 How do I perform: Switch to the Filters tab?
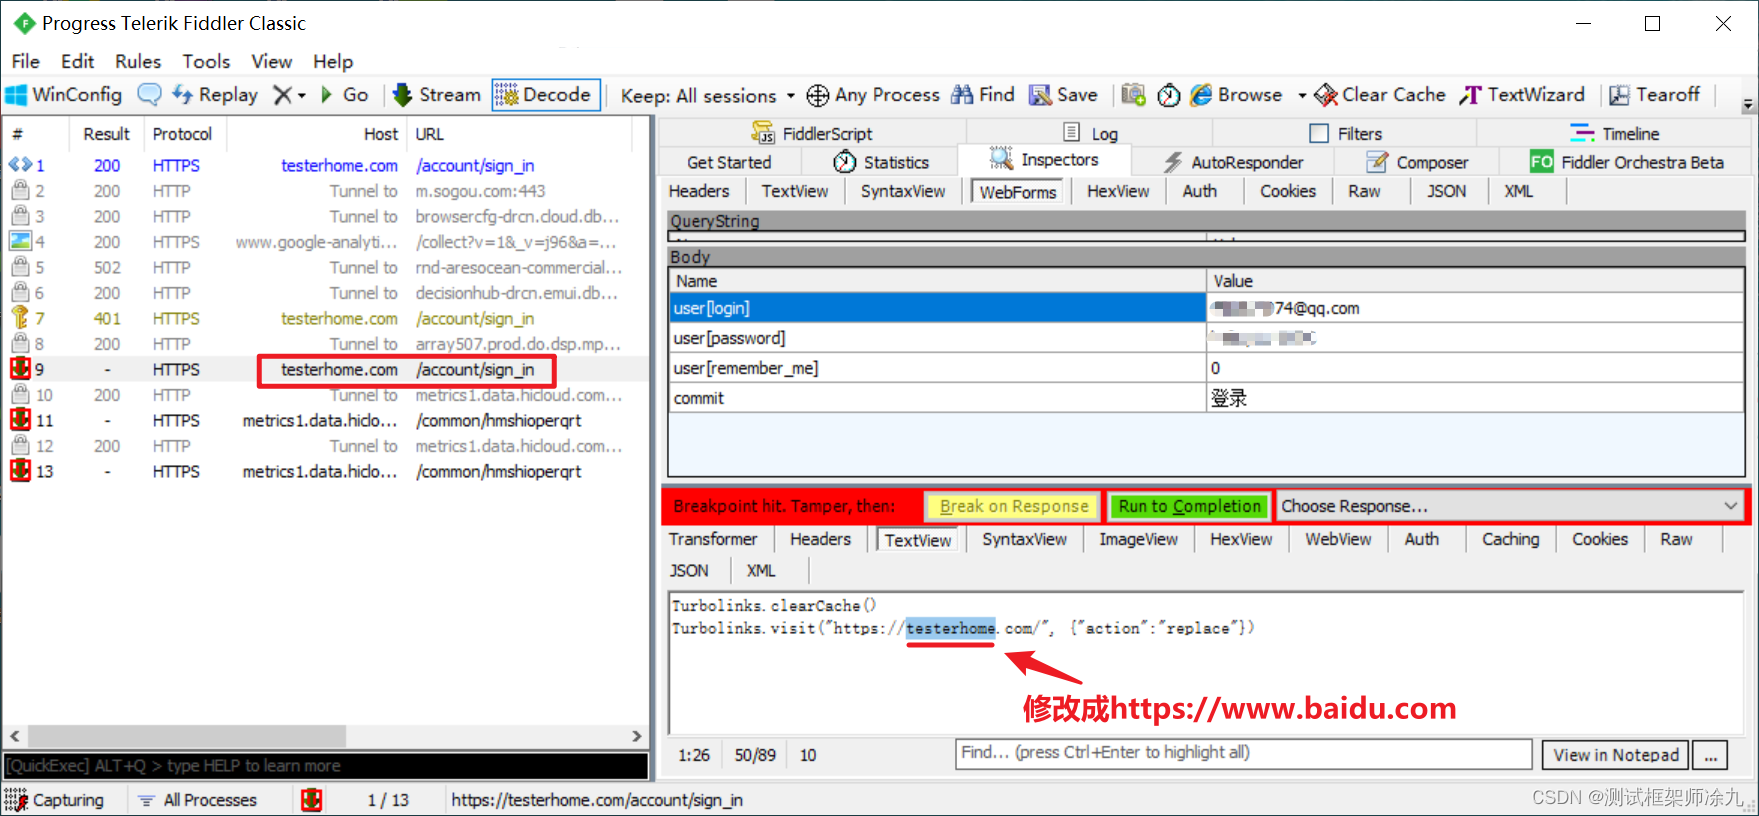(x=1346, y=133)
